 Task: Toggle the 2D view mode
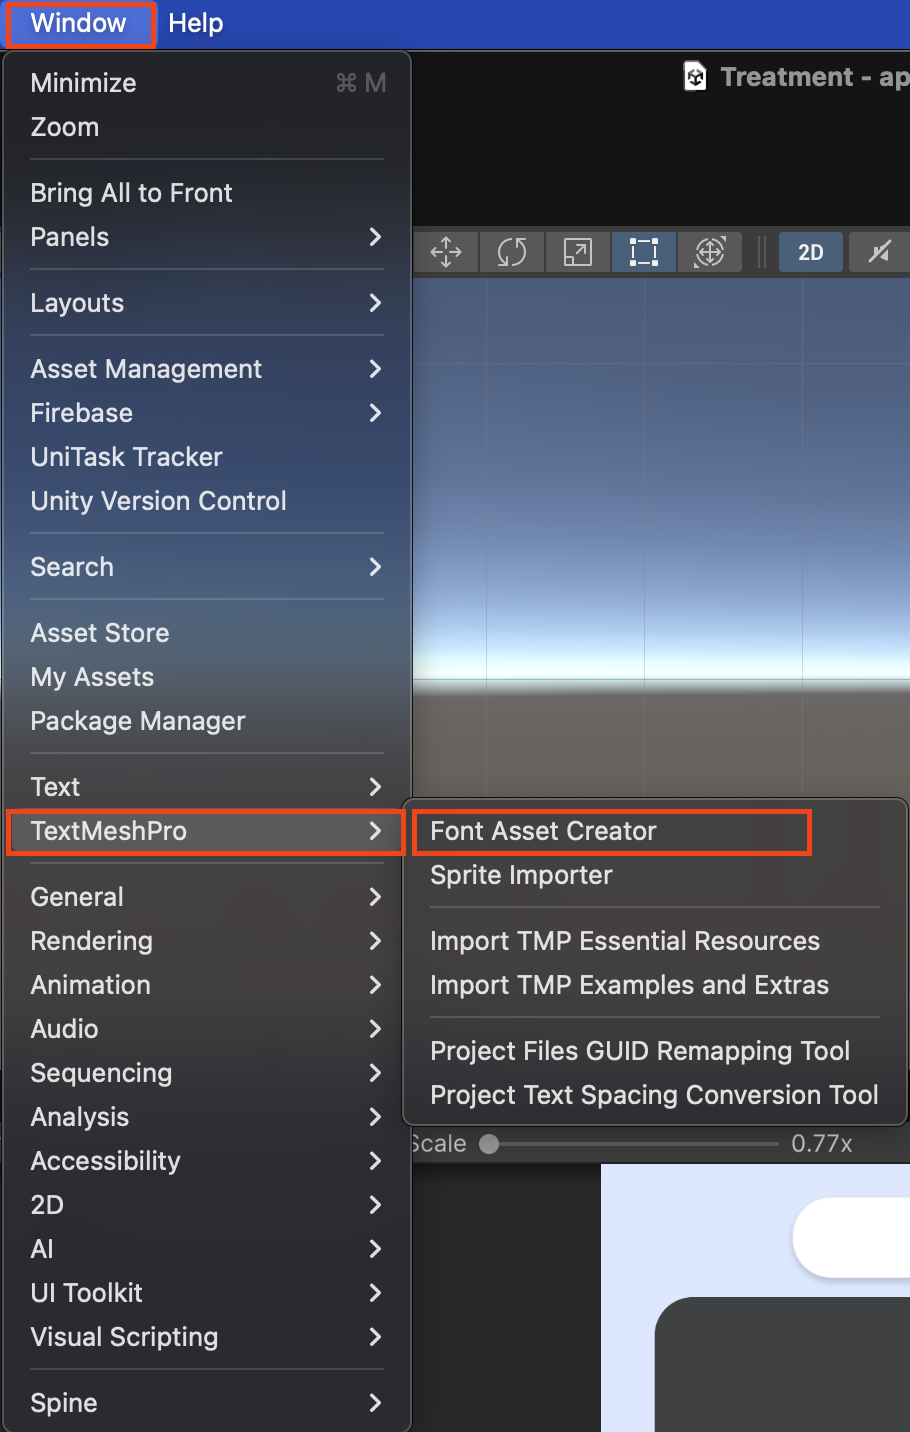pyautogui.click(x=811, y=252)
